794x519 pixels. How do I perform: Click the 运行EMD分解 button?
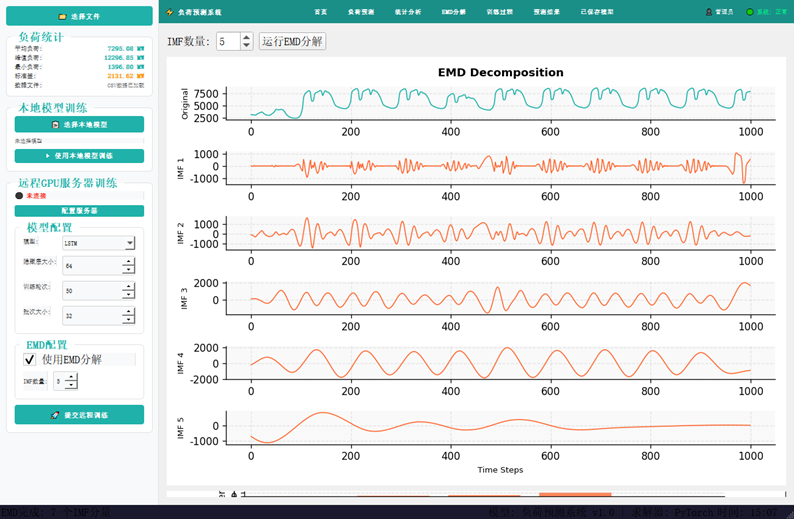(292, 41)
